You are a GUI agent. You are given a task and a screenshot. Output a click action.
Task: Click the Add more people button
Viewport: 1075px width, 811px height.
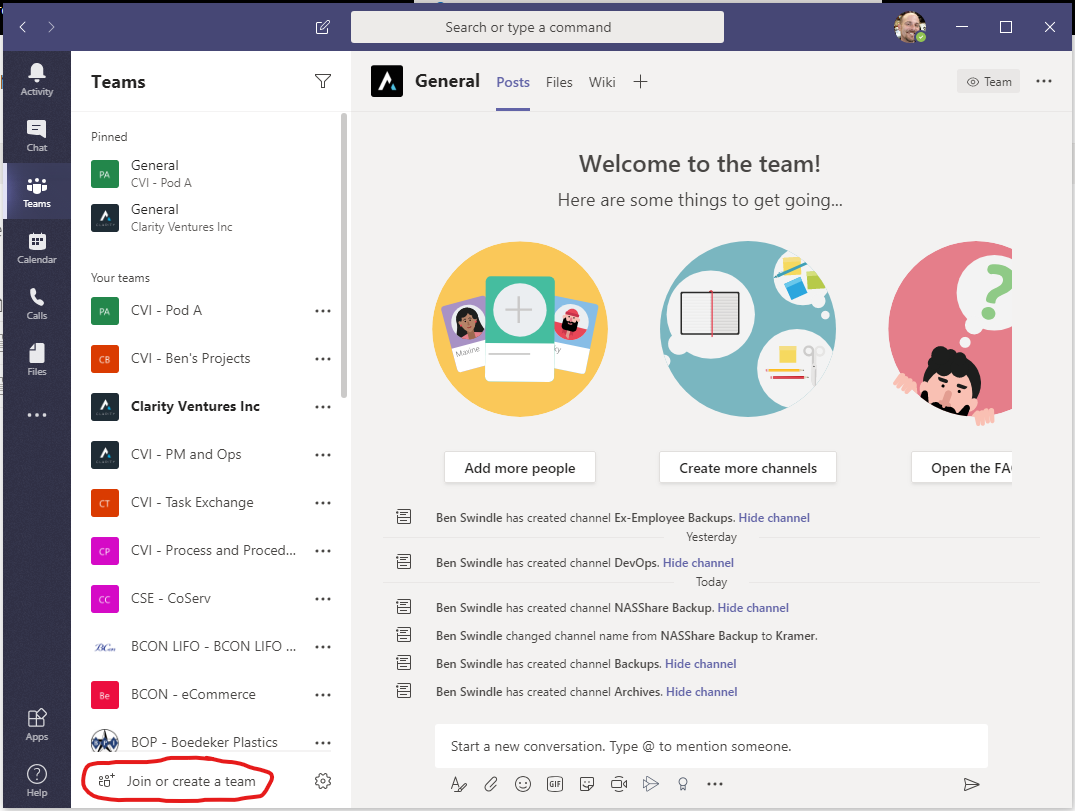[520, 468]
